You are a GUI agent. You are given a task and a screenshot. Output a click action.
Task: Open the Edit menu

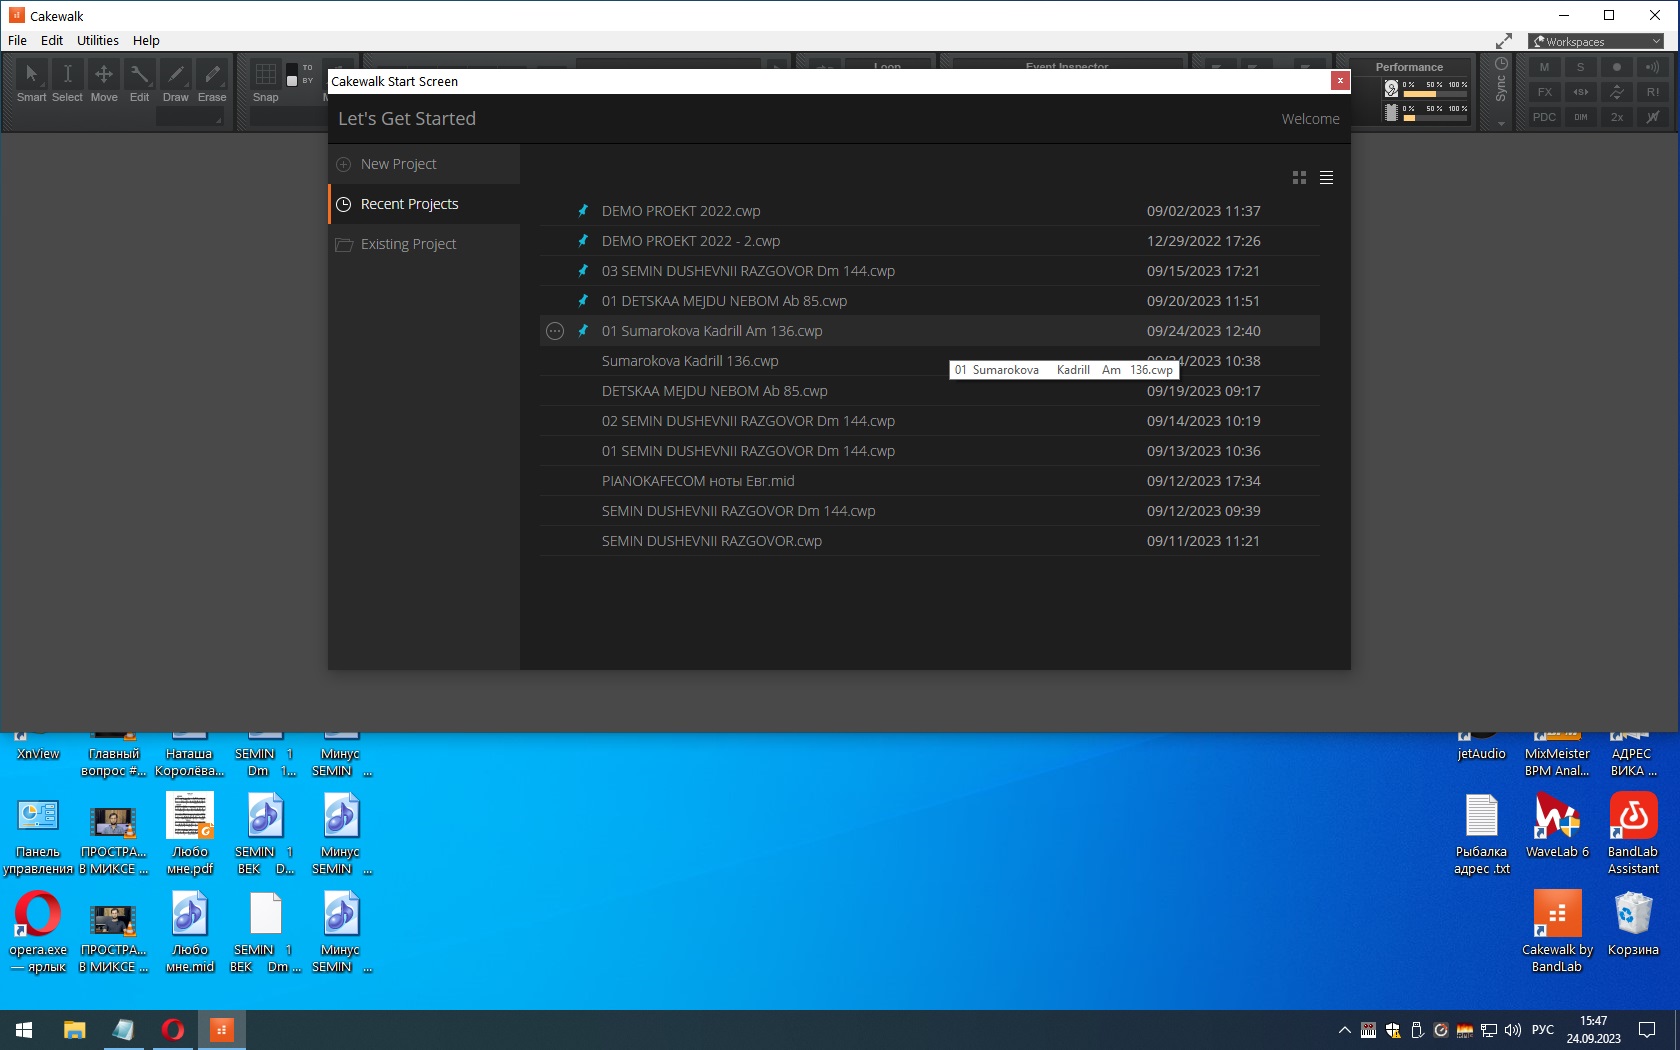[52, 41]
